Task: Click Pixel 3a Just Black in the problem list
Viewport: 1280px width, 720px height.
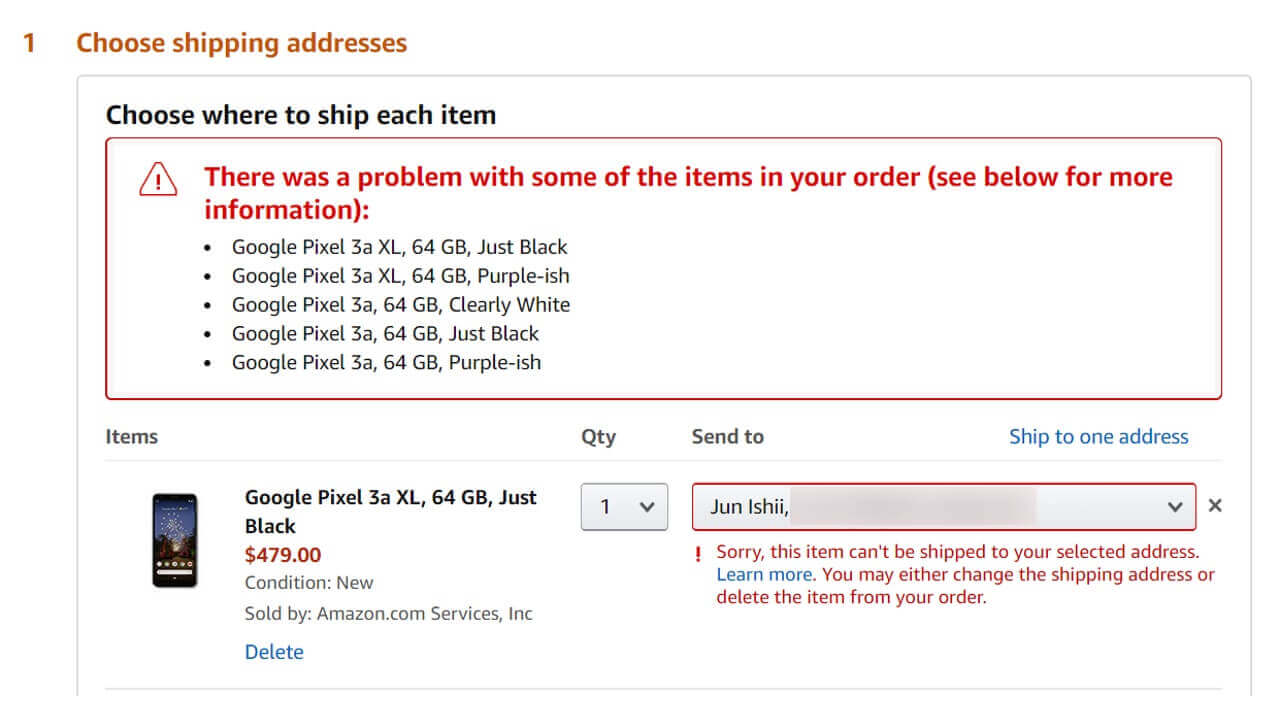Action: coord(385,334)
